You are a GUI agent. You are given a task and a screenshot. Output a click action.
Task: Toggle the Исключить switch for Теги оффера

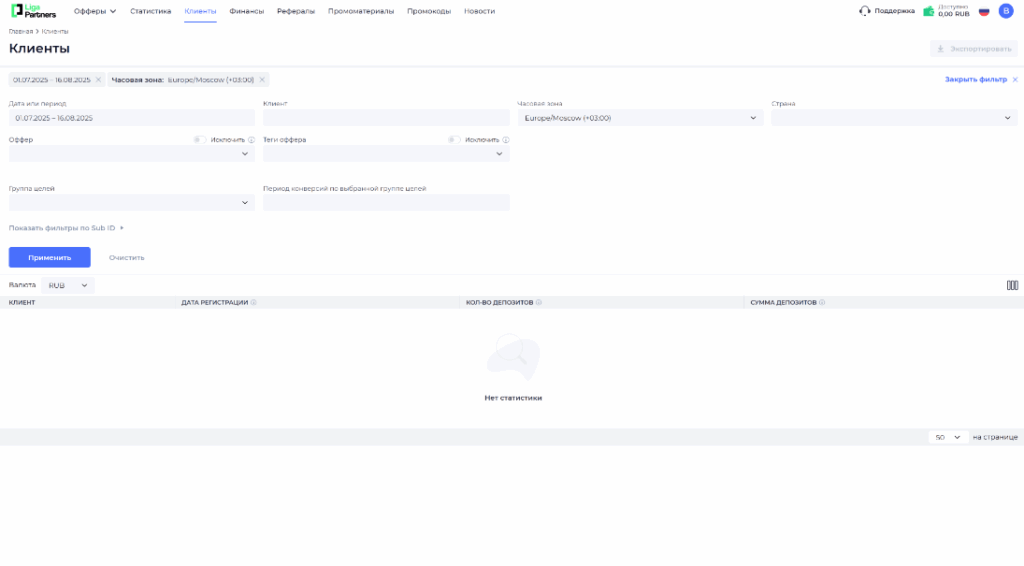(x=454, y=140)
